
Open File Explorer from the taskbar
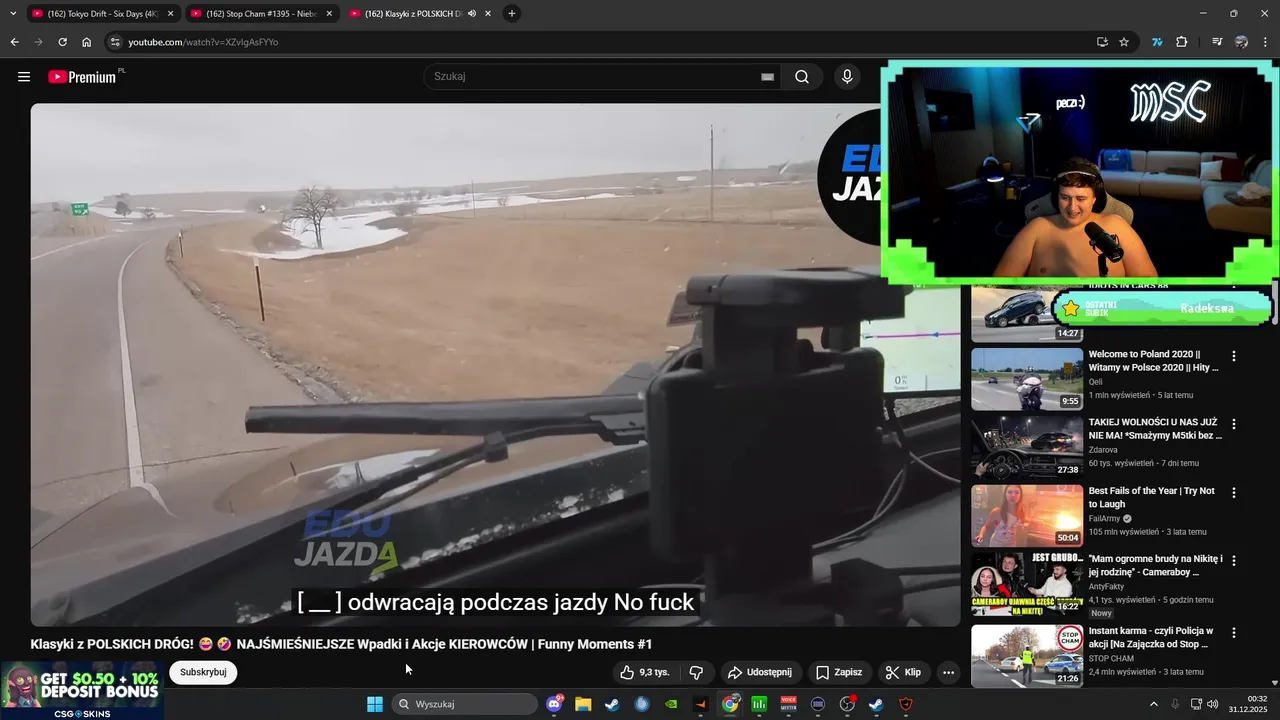pos(583,704)
